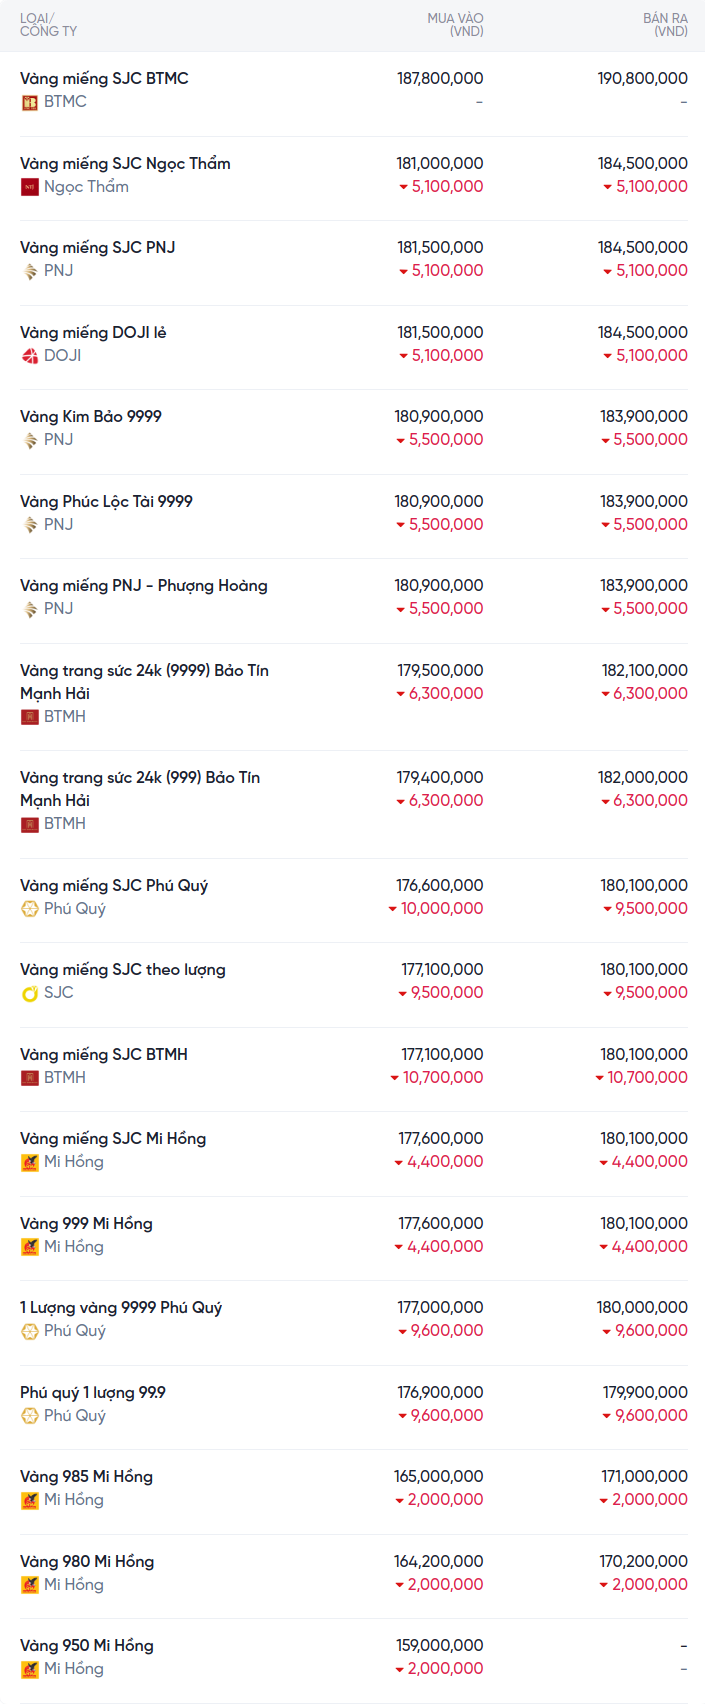Click PNJ logo under Vàng Kim Bảo 9999
The width and height of the screenshot is (705, 1704).
click(30, 440)
